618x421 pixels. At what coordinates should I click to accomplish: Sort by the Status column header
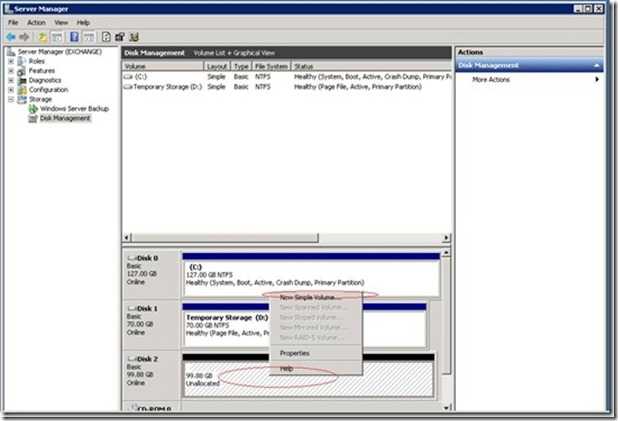pyautogui.click(x=371, y=66)
